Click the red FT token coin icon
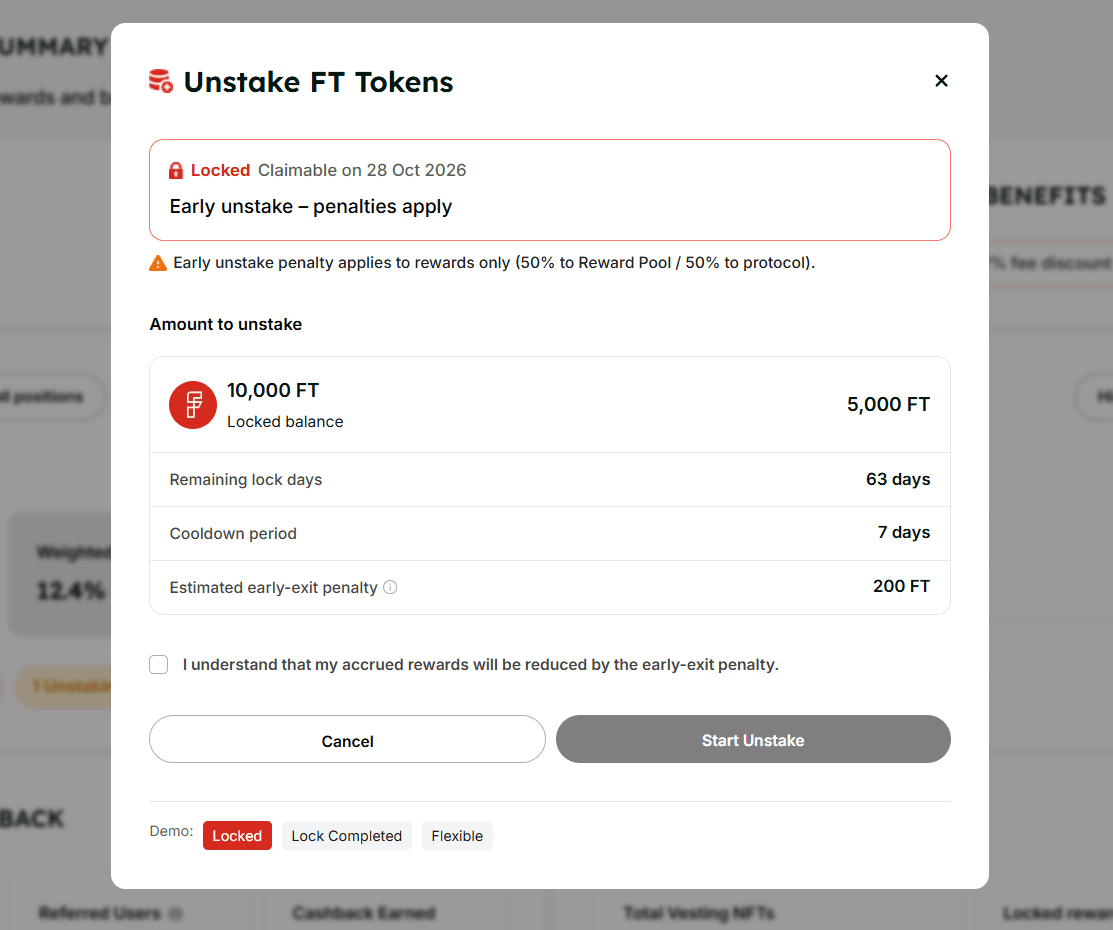Screen dimensions: 1113x930 click(192, 404)
